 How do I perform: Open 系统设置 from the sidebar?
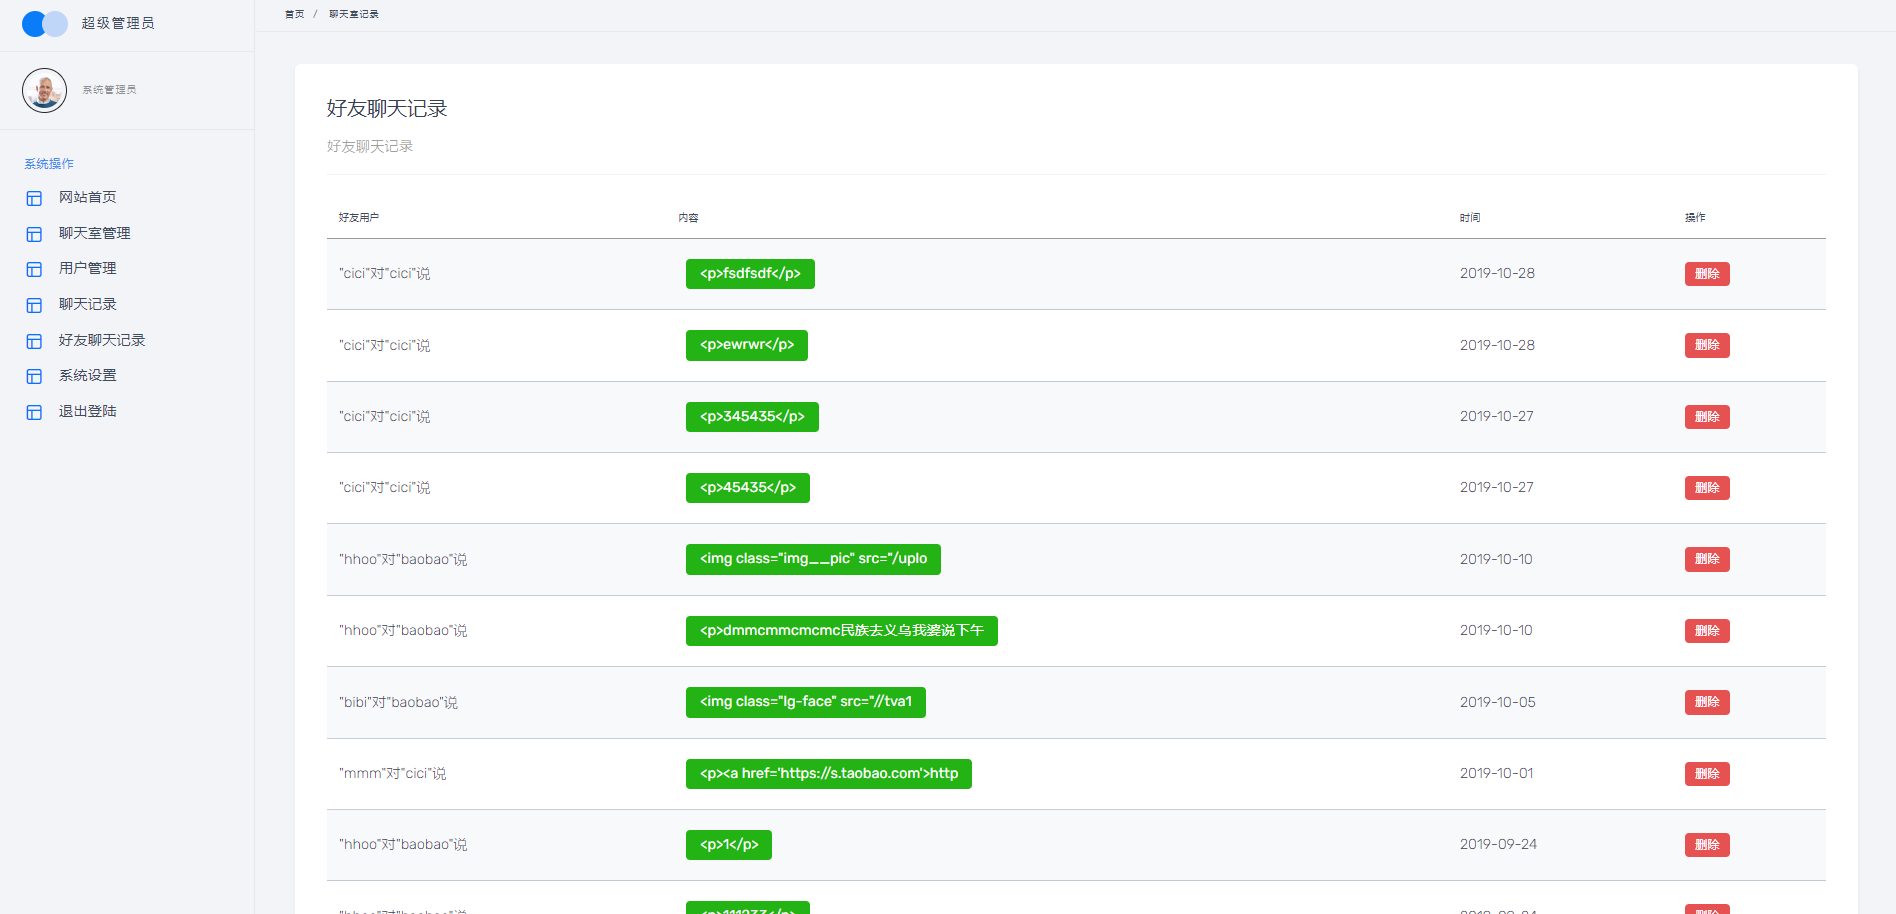[x=87, y=375]
